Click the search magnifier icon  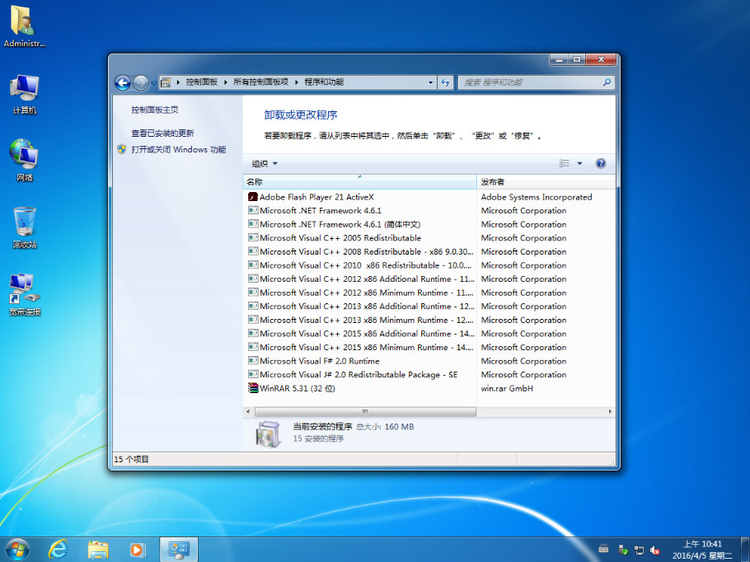coord(607,82)
